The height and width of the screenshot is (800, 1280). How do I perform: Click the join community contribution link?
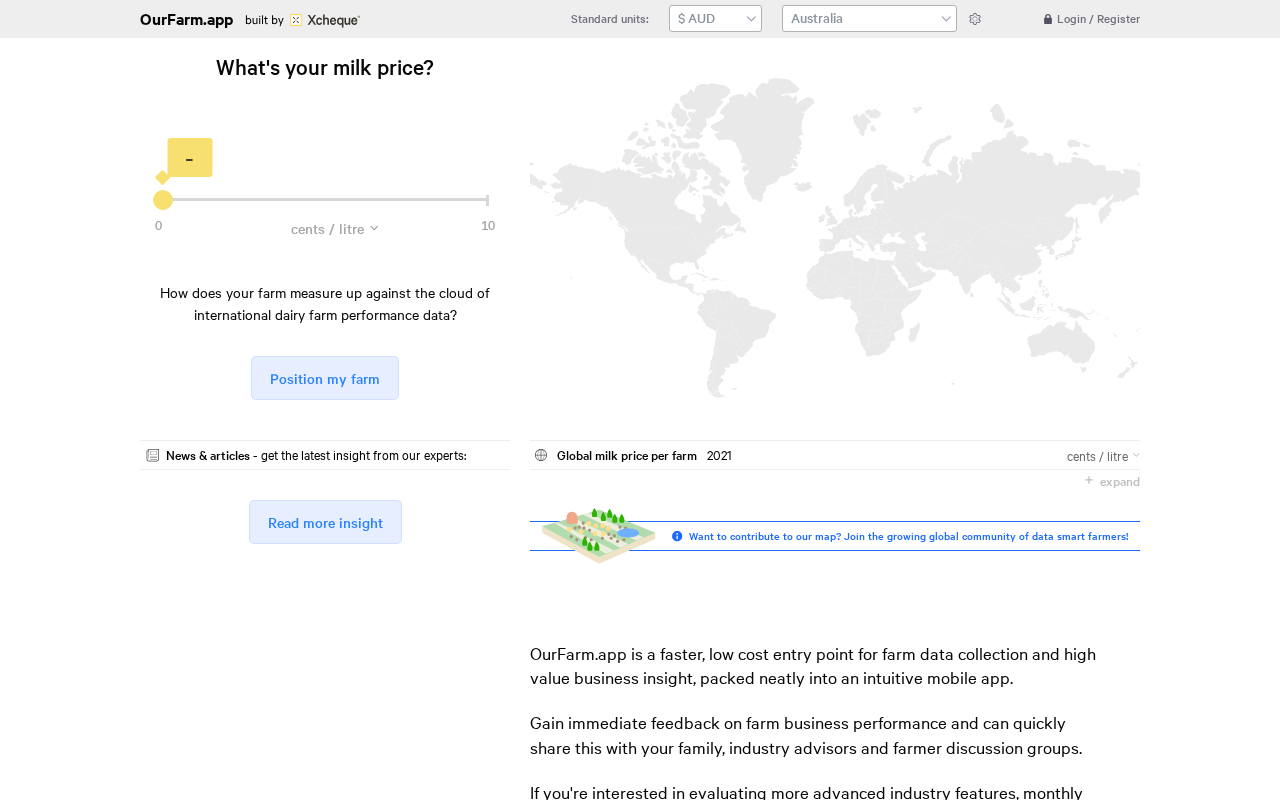pyautogui.click(x=908, y=536)
